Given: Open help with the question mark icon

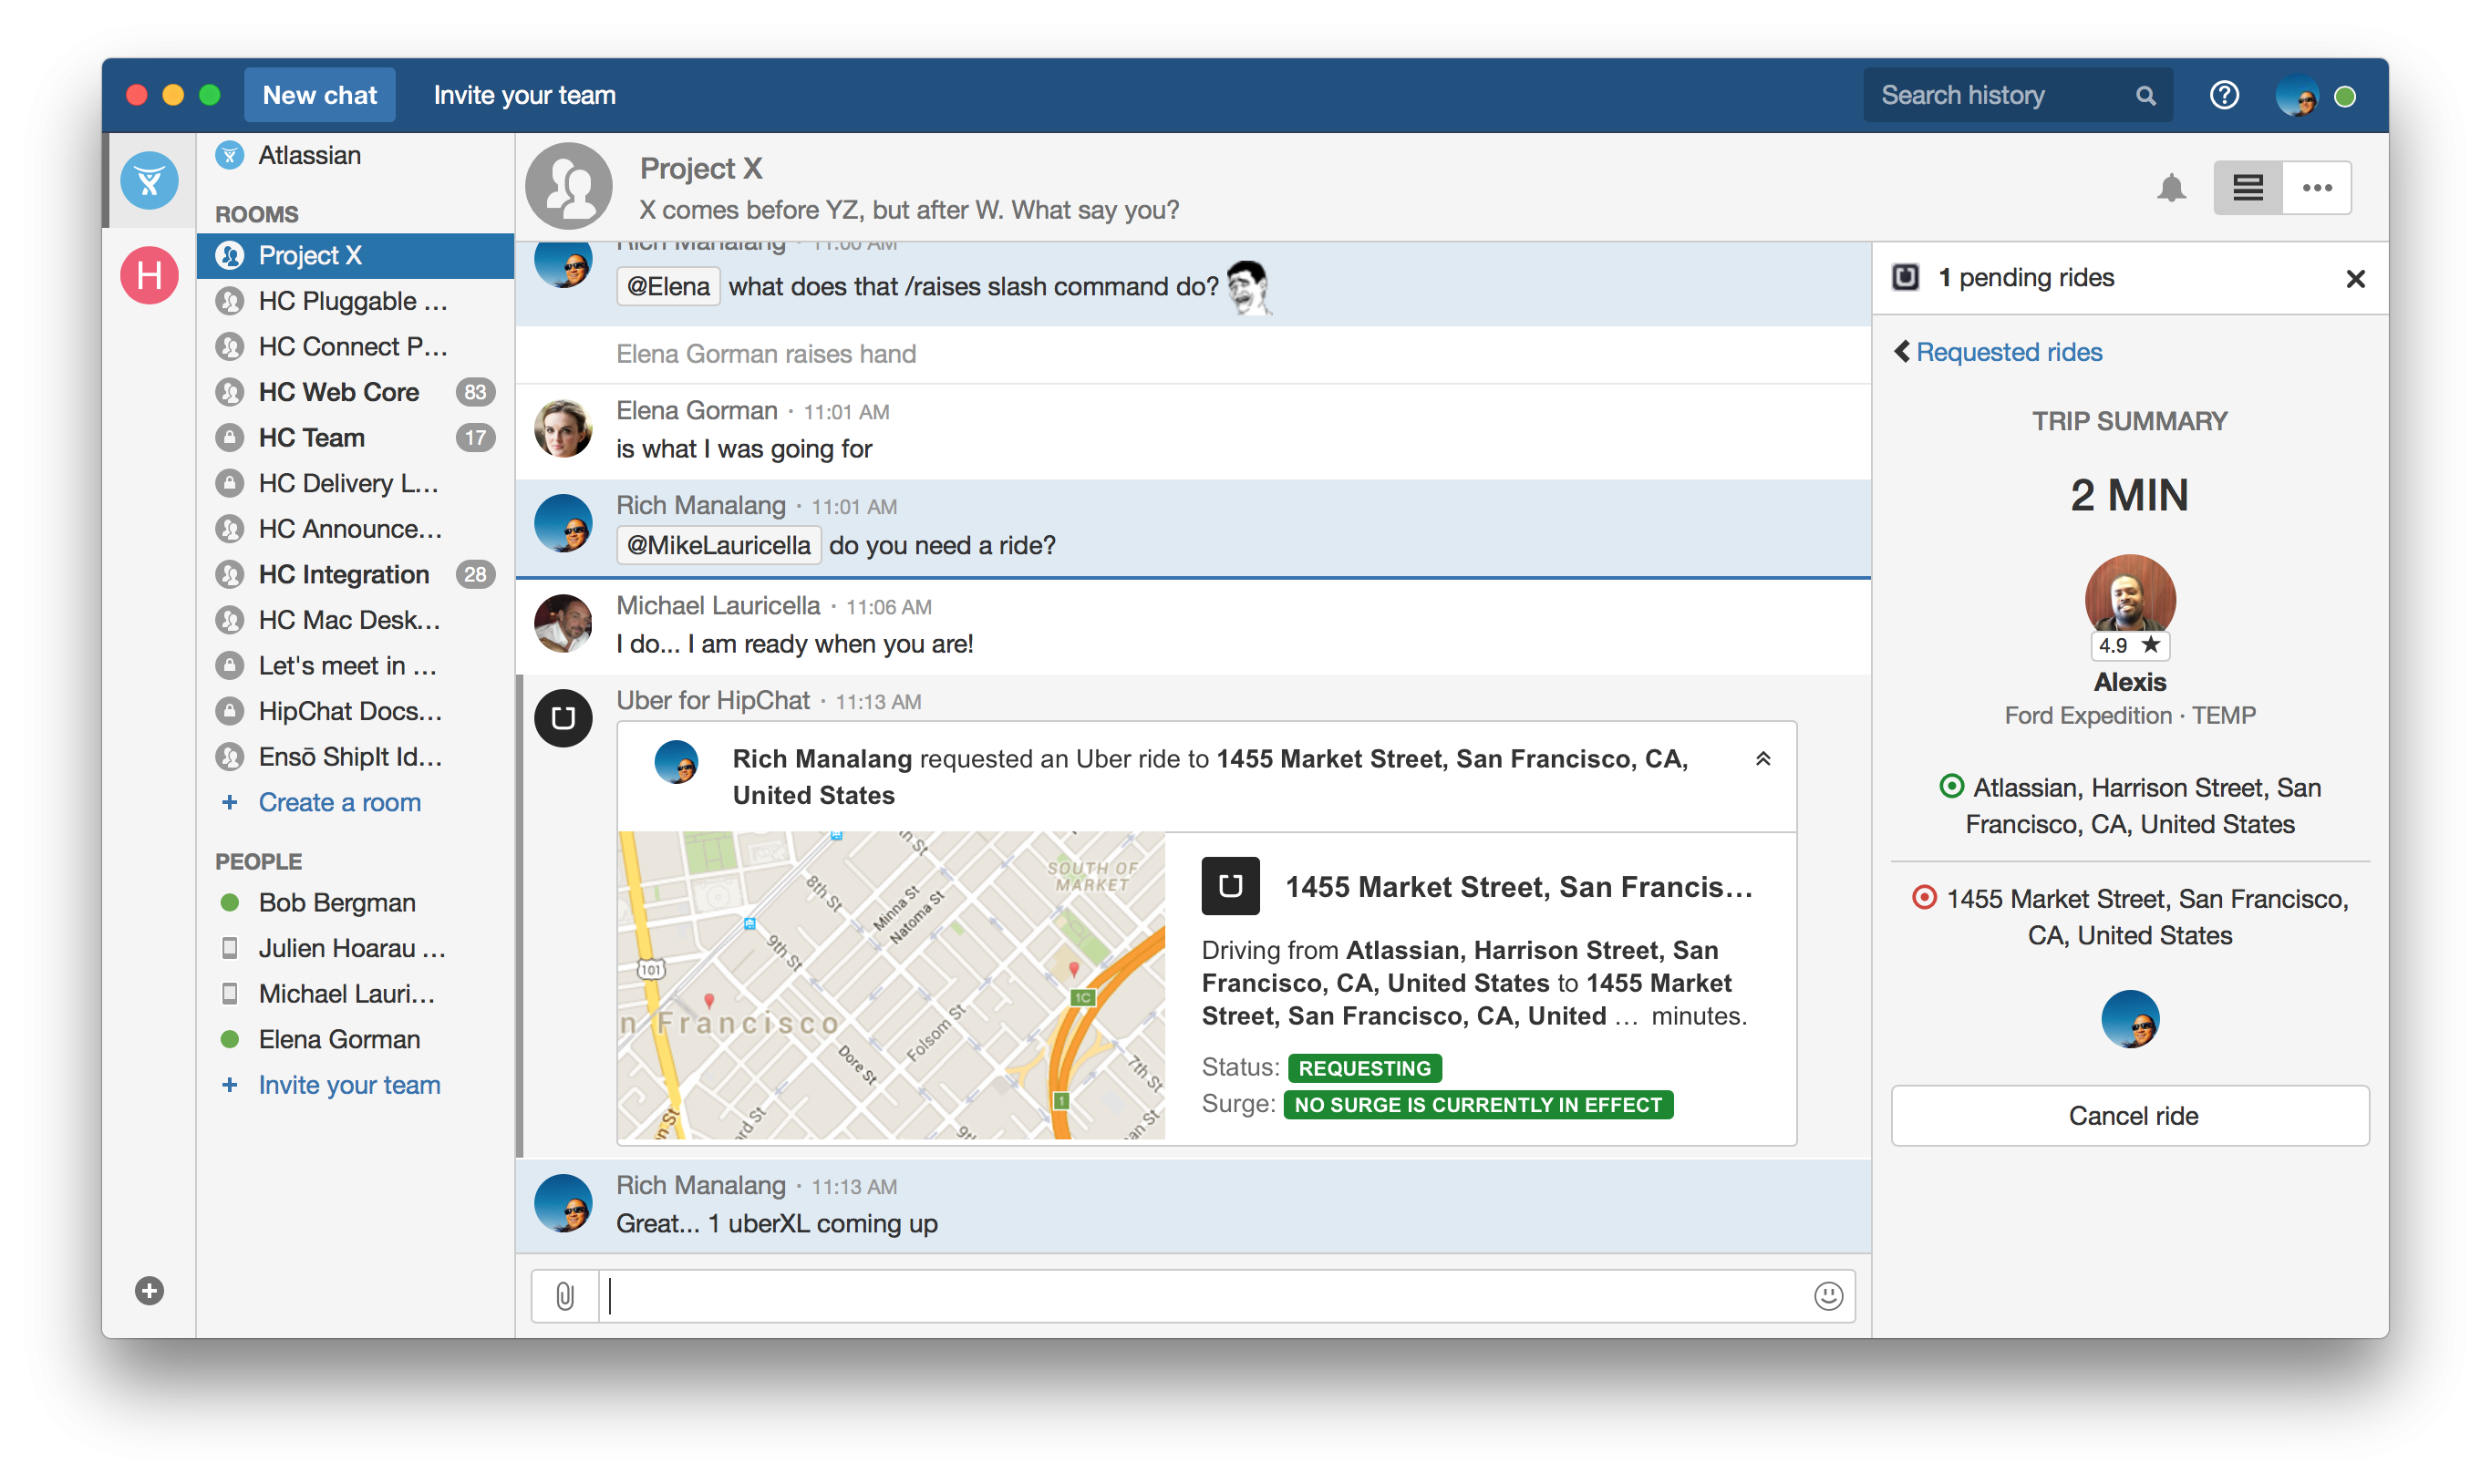Looking at the screenshot, I should pos(2224,95).
